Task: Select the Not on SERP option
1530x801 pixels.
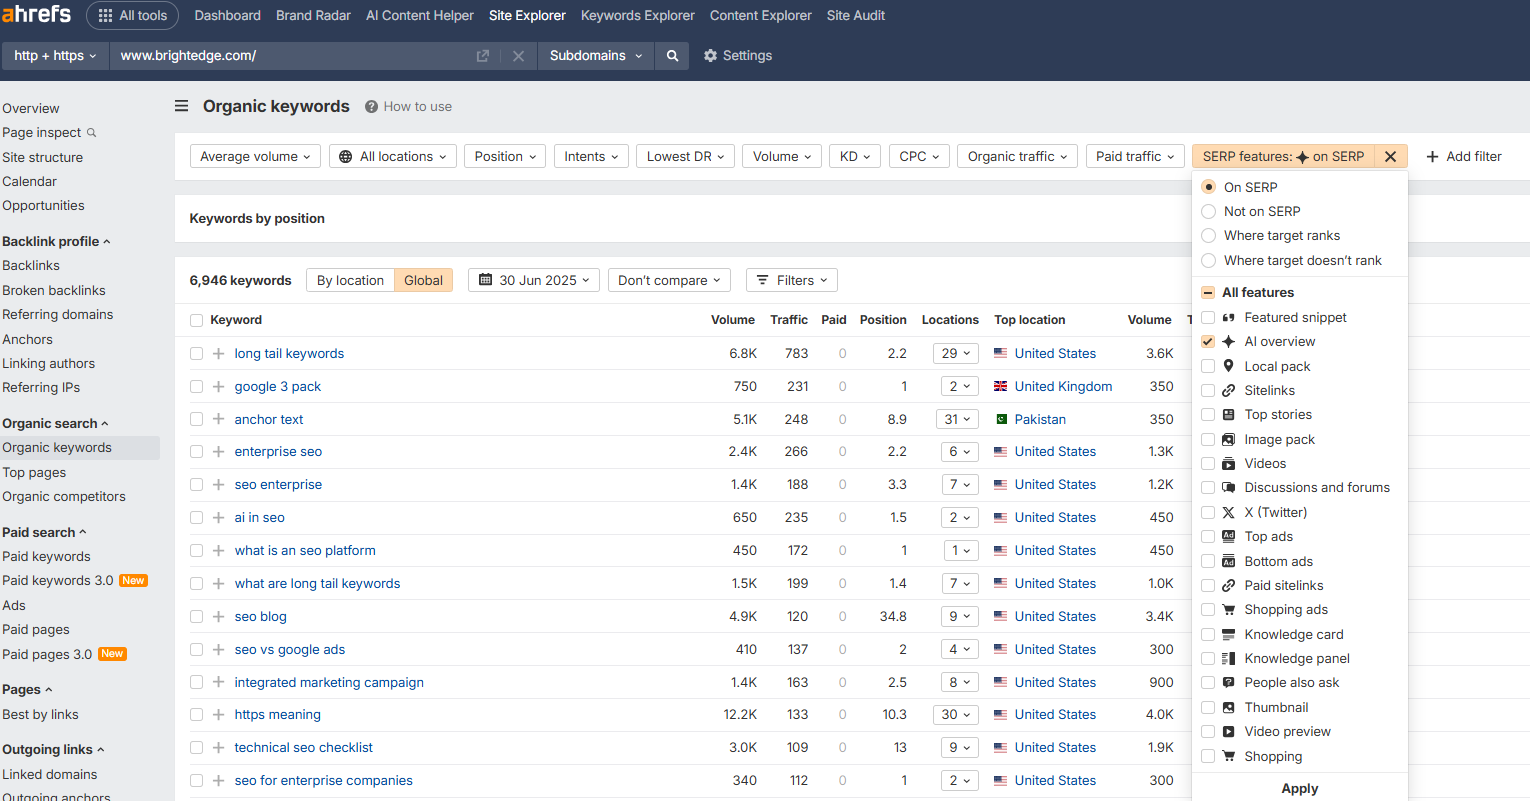Action: [1208, 211]
